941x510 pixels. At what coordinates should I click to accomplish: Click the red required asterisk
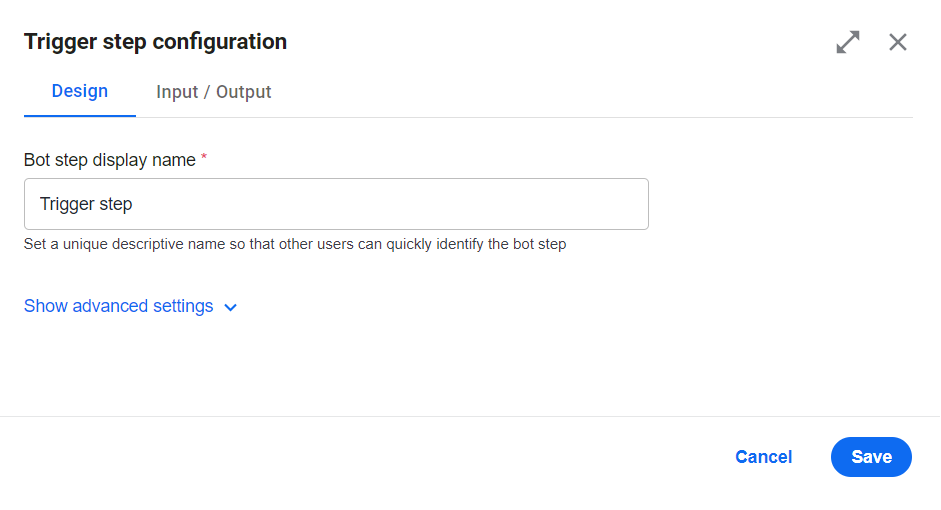click(x=204, y=157)
